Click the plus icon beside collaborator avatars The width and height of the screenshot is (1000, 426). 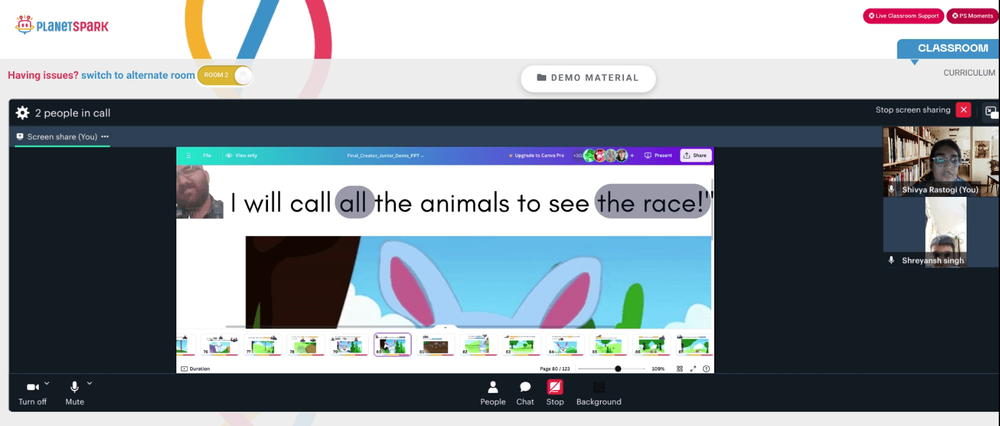(632, 155)
